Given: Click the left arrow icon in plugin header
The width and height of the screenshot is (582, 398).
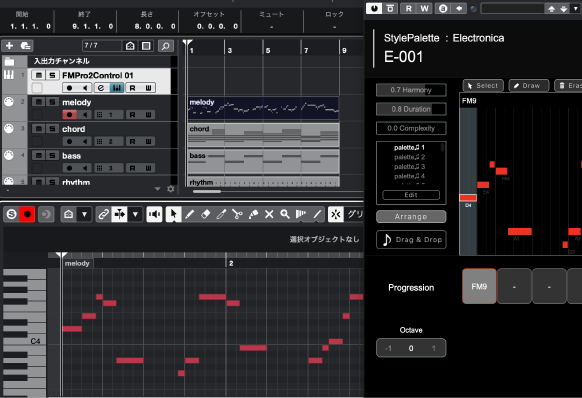Looking at the screenshot, I should 459,8.
